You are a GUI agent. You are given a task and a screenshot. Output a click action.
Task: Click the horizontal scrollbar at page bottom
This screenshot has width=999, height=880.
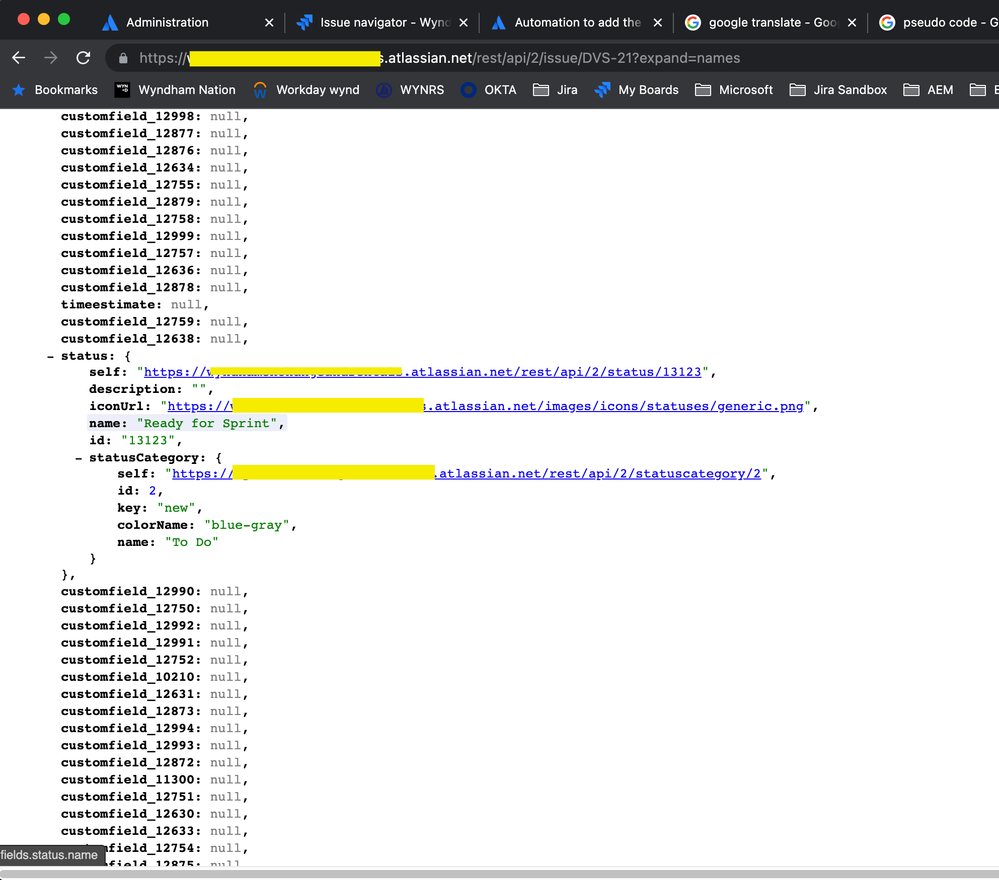pyautogui.click(x=500, y=873)
